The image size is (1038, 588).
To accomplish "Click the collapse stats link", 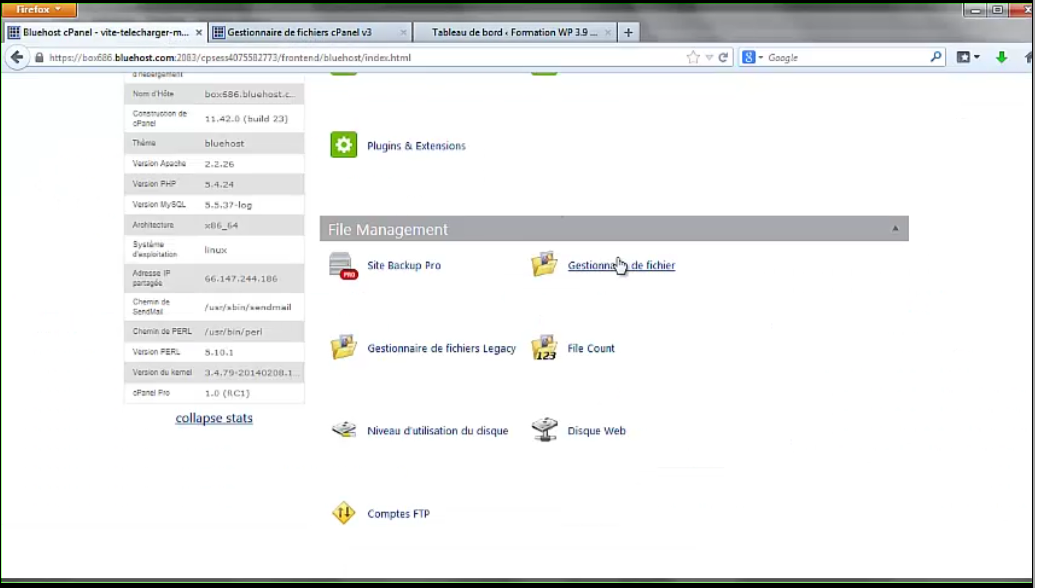I will (x=214, y=418).
